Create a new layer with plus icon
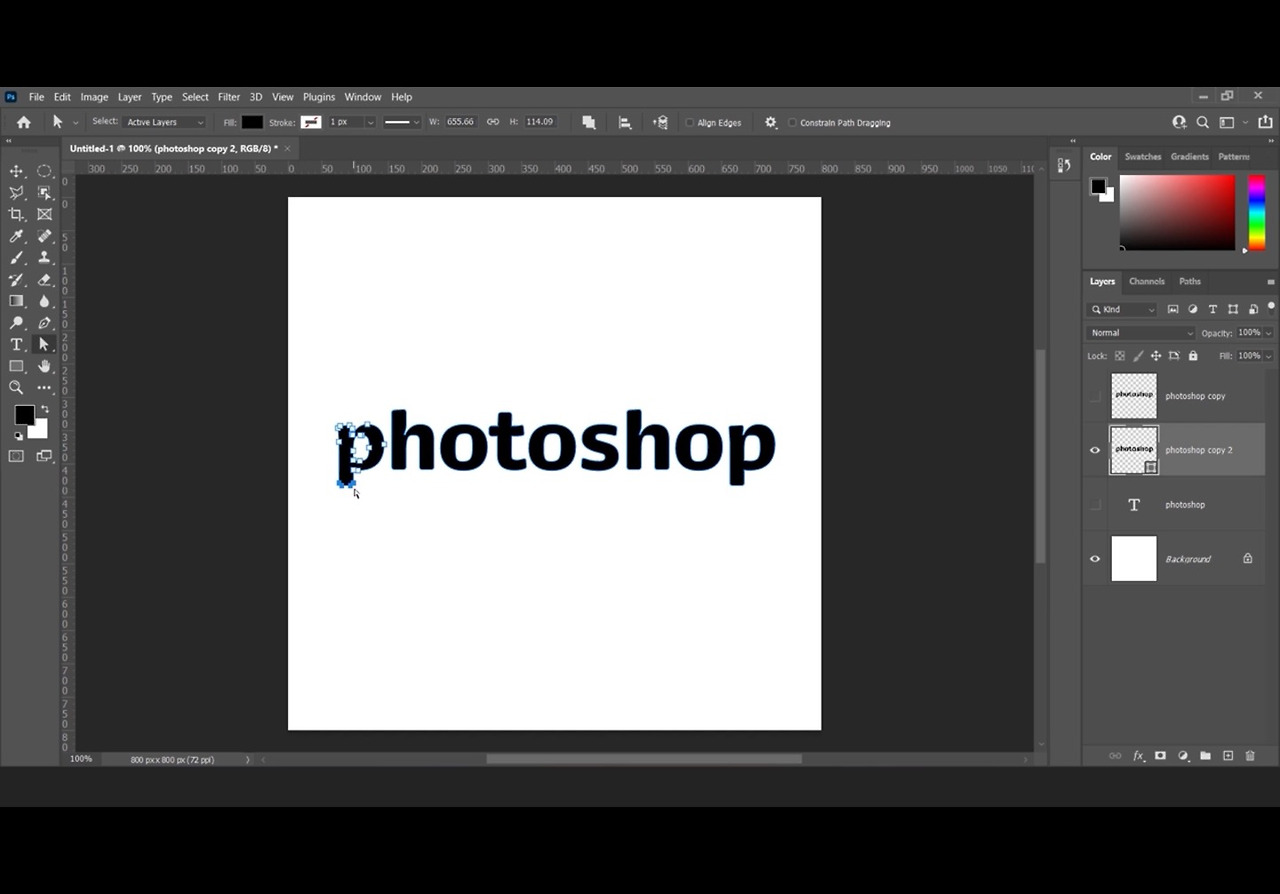Viewport: 1280px width, 894px height. pos(1228,756)
